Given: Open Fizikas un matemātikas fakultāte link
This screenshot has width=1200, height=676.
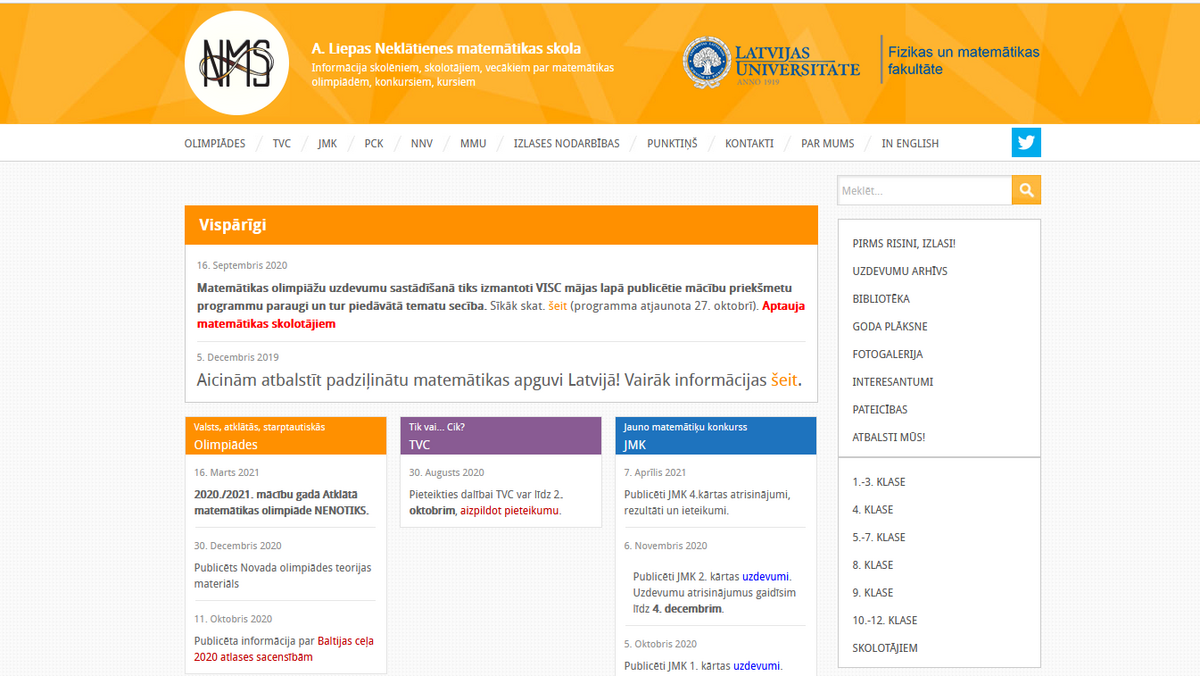Looking at the screenshot, I should pos(964,60).
